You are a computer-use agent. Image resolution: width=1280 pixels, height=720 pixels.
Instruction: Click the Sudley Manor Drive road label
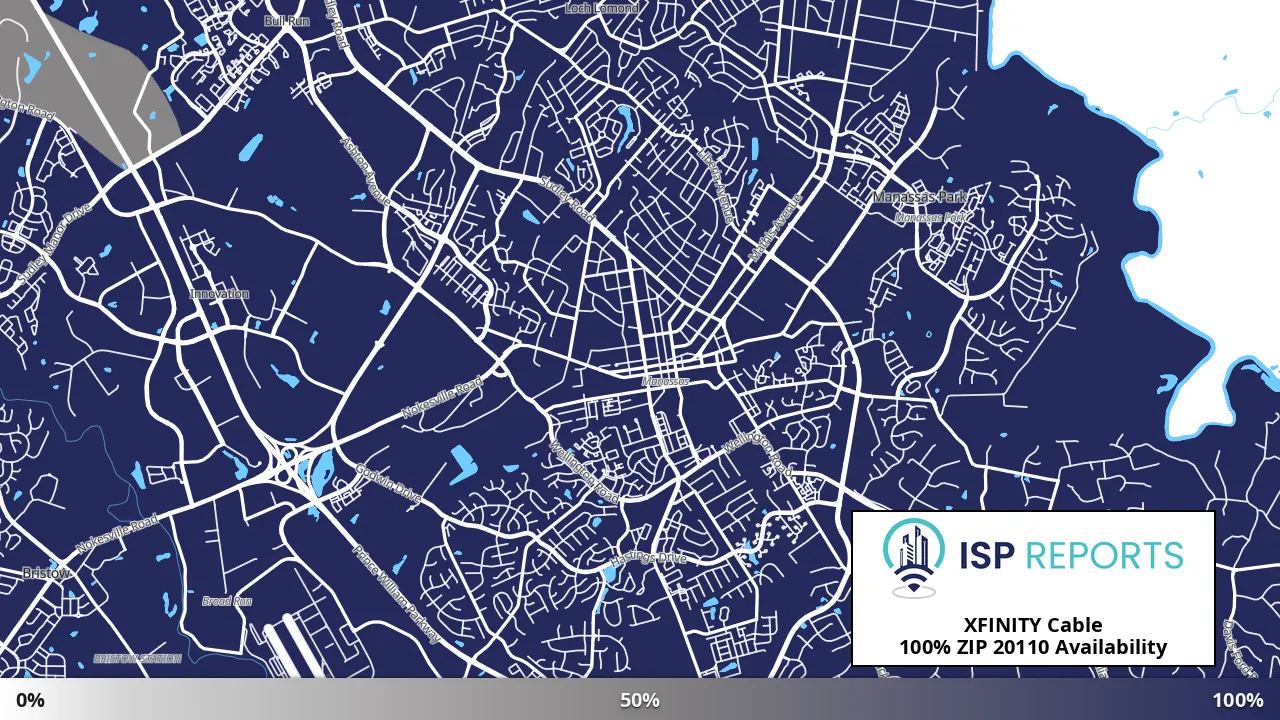pos(54,243)
